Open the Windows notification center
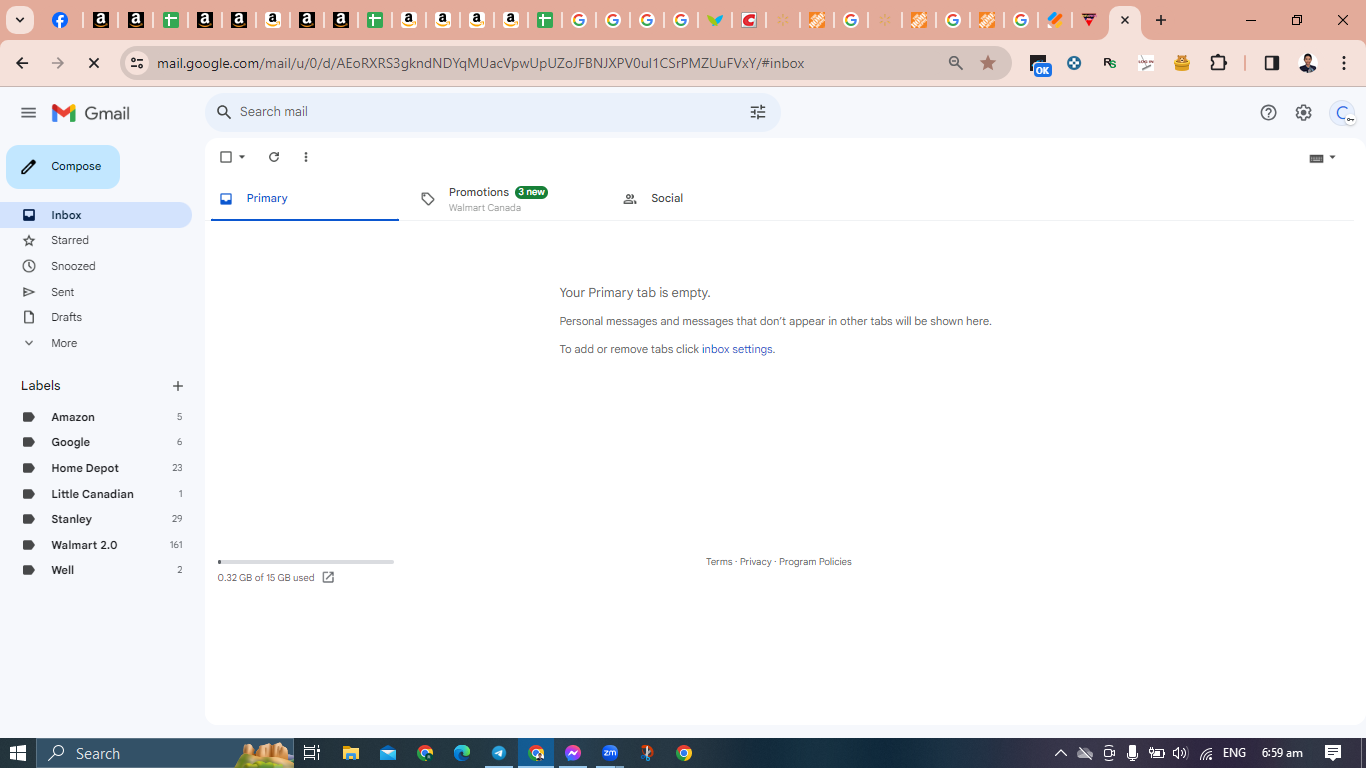Screen dimensions: 1366x768 1333,753
